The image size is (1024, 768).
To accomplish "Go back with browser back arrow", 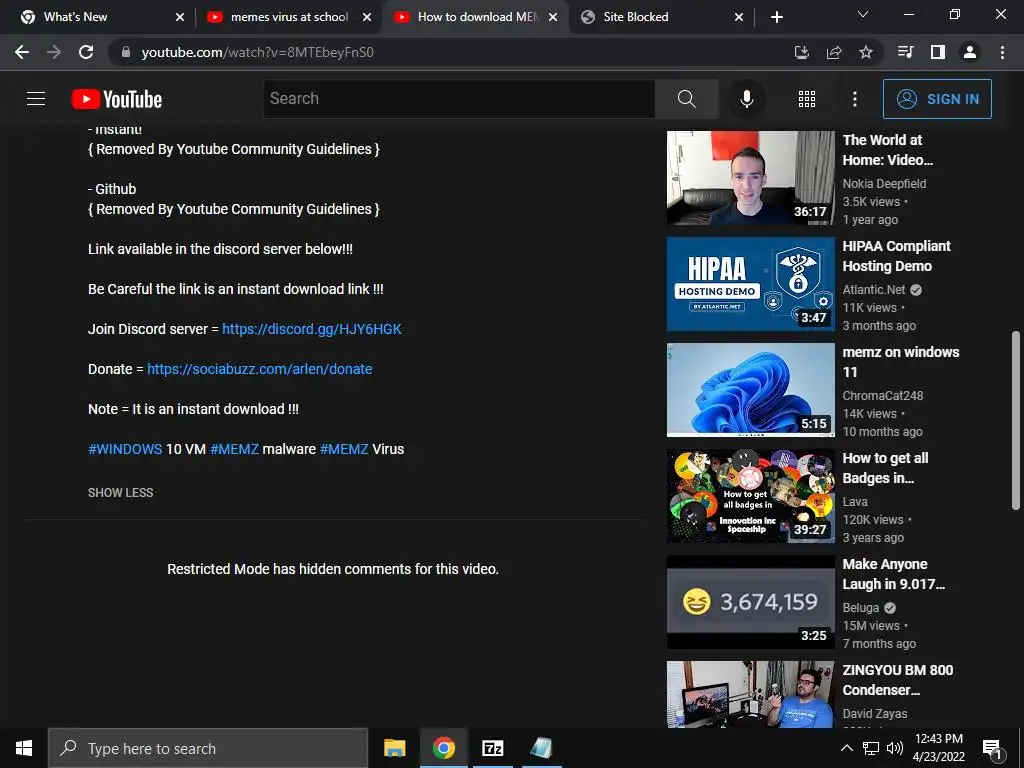I will [22, 52].
